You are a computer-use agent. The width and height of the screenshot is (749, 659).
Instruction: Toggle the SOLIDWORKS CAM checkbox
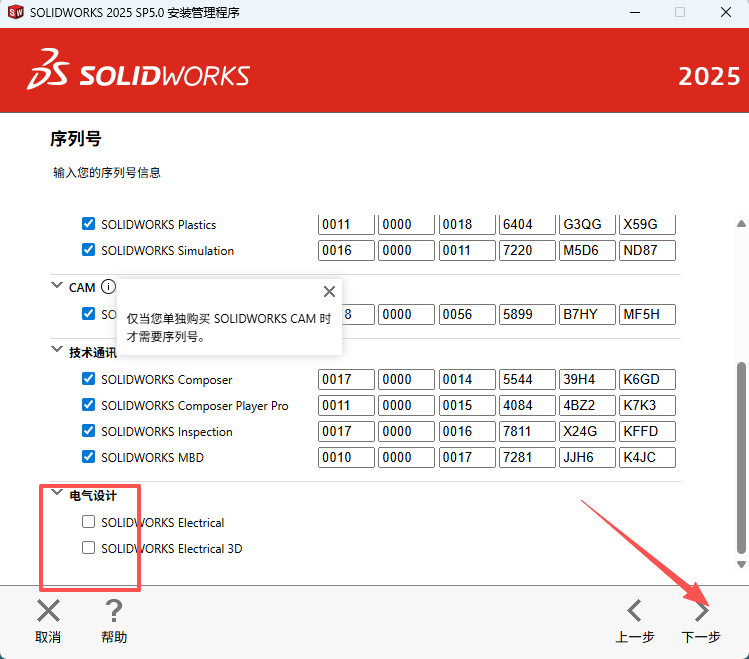point(88,314)
